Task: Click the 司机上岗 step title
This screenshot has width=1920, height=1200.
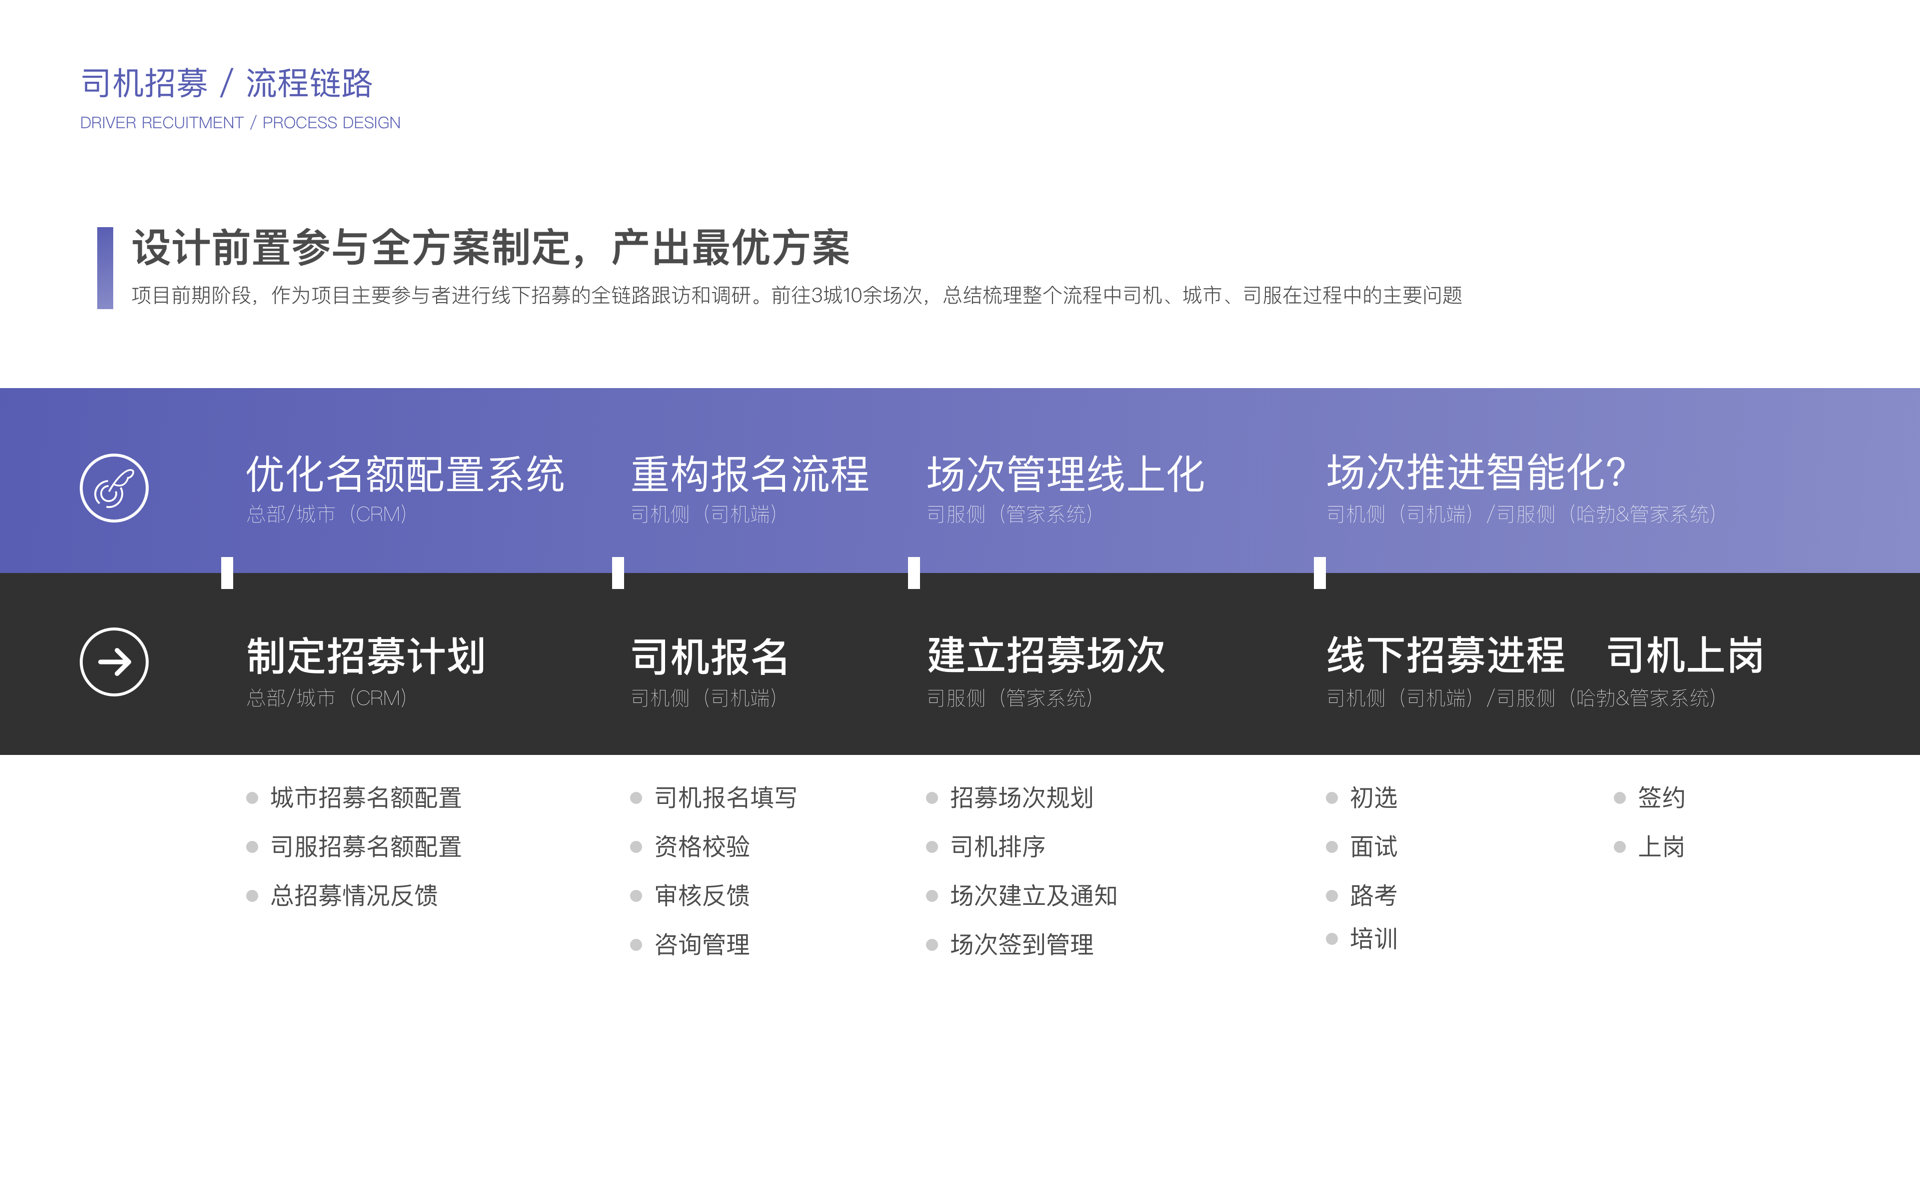Action: coord(1685,656)
